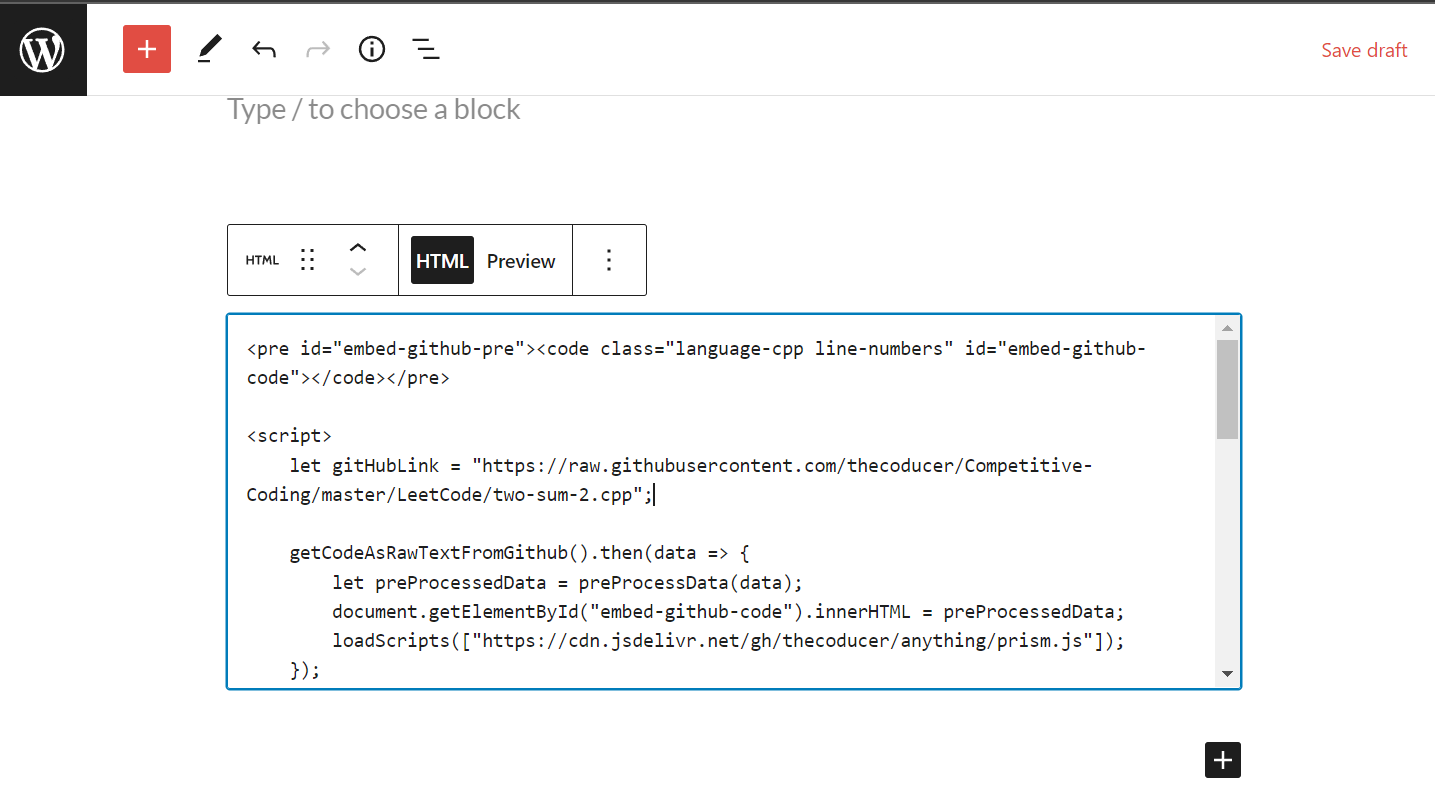1435x803 pixels.
Task: Open the block list view icon
Action: point(426,49)
